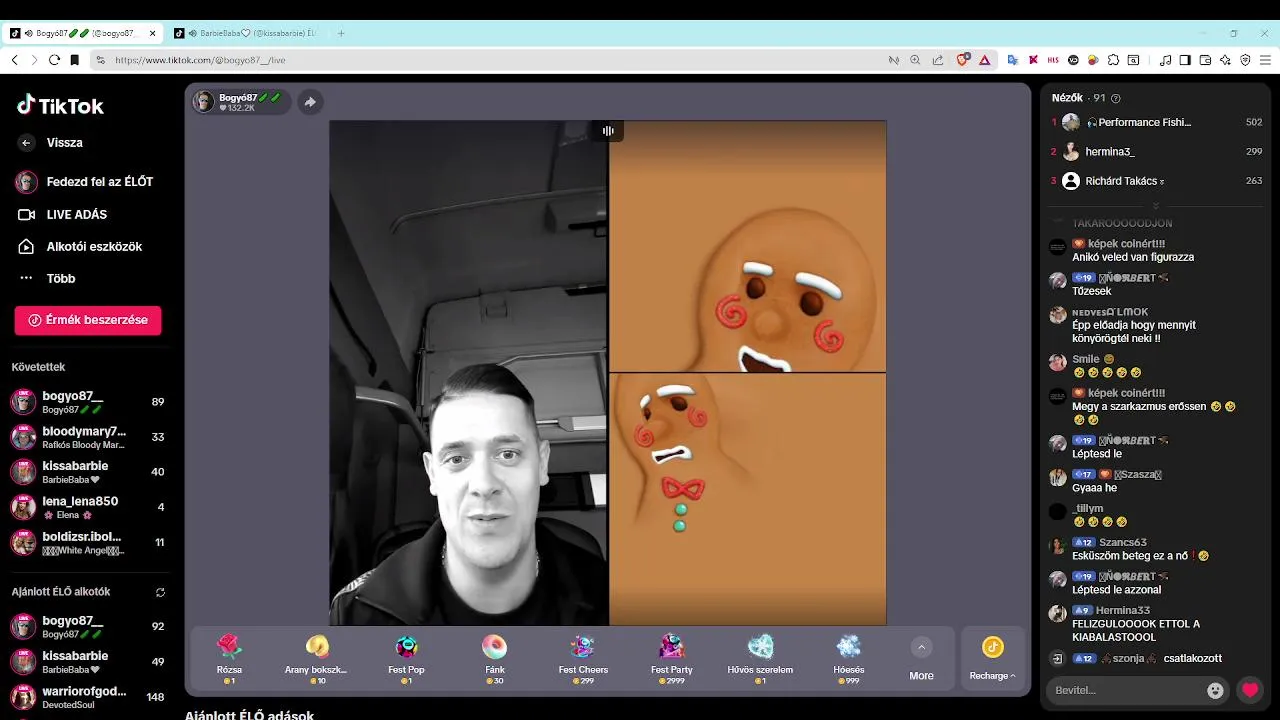This screenshot has height=720, width=1280.
Task: Click the TikTok logo
Action: (60, 105)
